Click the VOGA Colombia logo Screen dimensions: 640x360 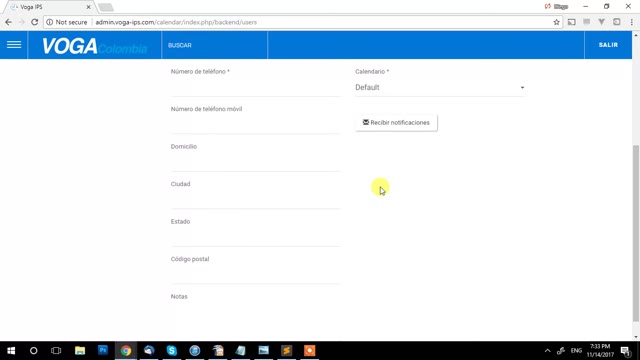coord(94,46)
